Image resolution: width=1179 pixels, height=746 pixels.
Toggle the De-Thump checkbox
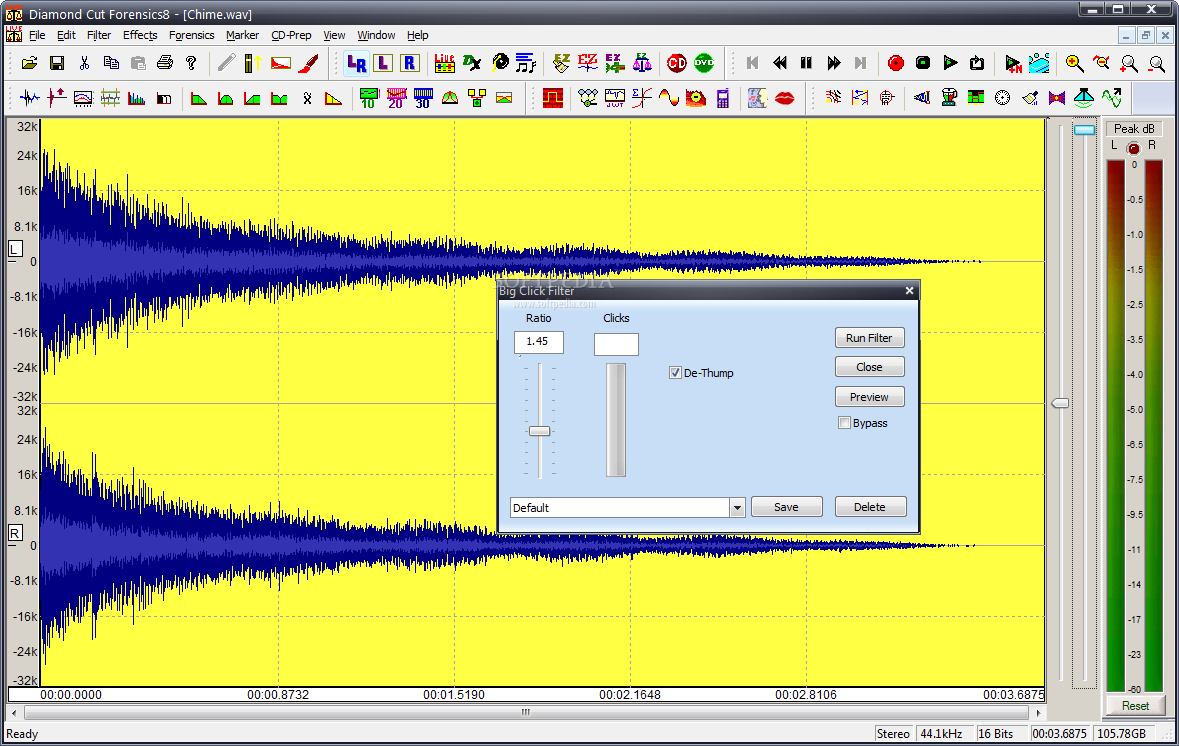(675, 373)
